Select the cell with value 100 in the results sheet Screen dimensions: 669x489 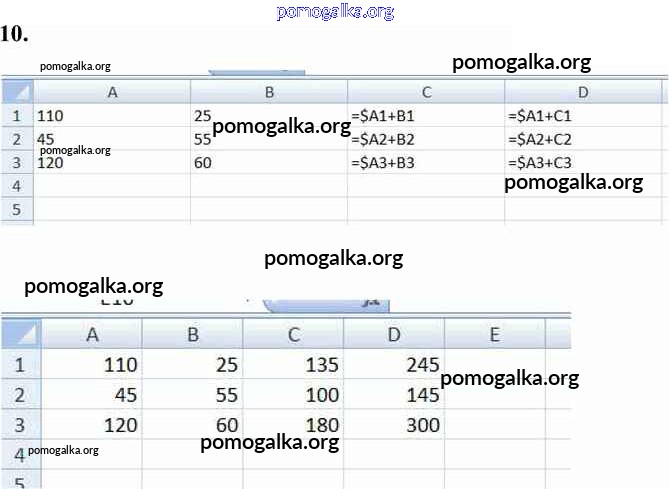pyautogui.click(x=293, y=395)
